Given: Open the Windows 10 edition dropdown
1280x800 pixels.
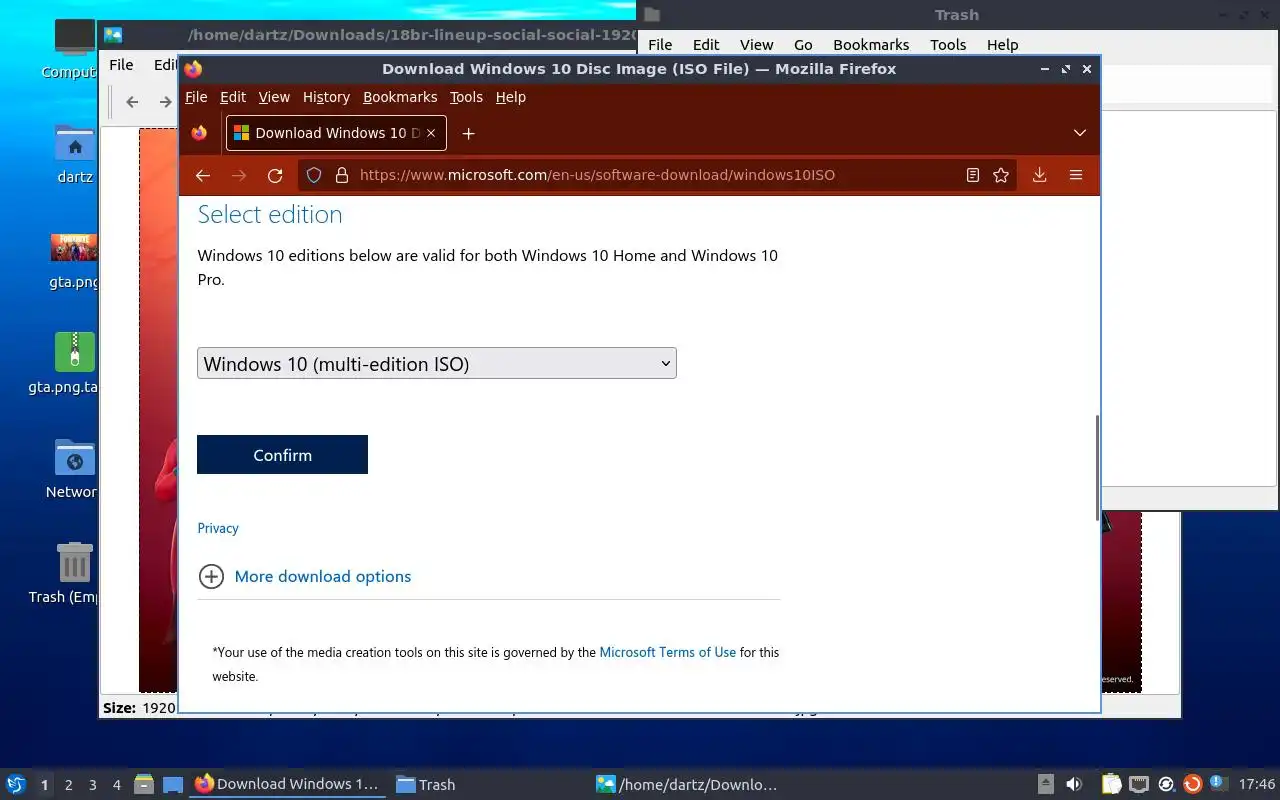Looking at the screenshot, I should tap(437, 363).
